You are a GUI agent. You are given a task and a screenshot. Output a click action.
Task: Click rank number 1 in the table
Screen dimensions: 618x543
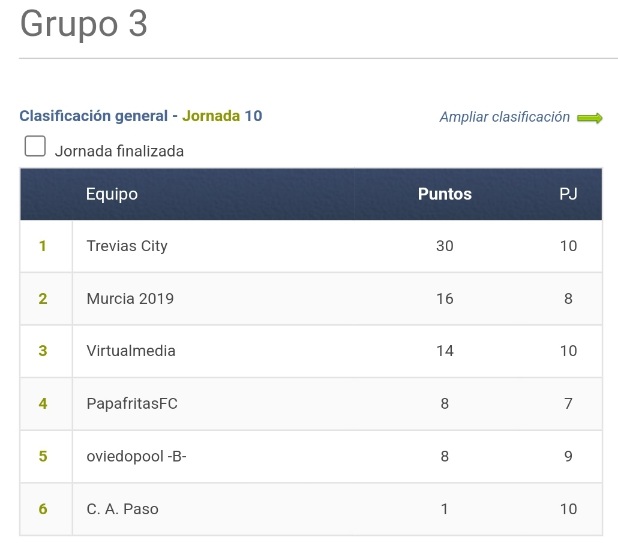pyautogui.click(x=43, y=246)
